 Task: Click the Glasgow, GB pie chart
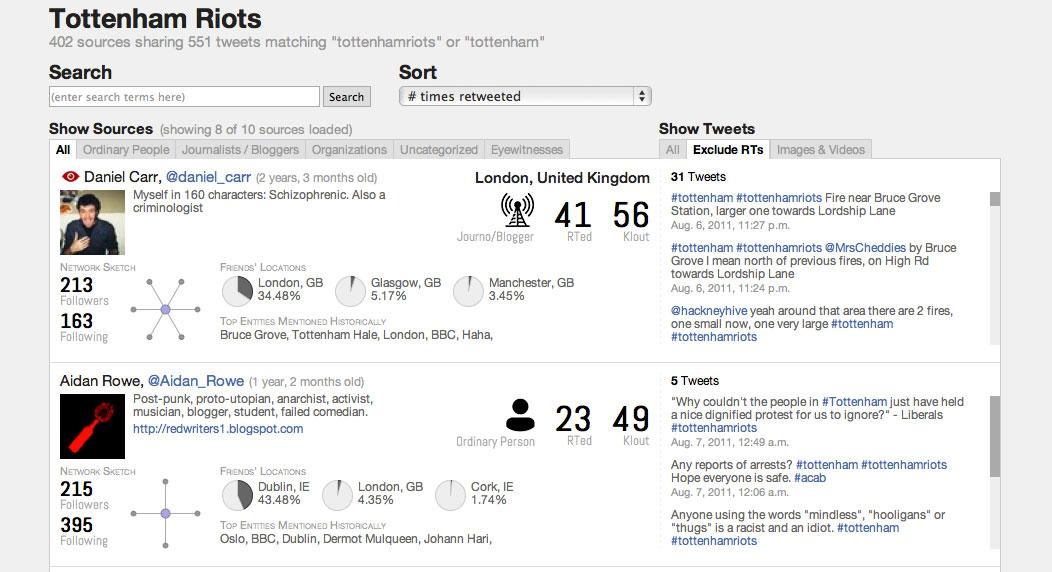(351, 291)
